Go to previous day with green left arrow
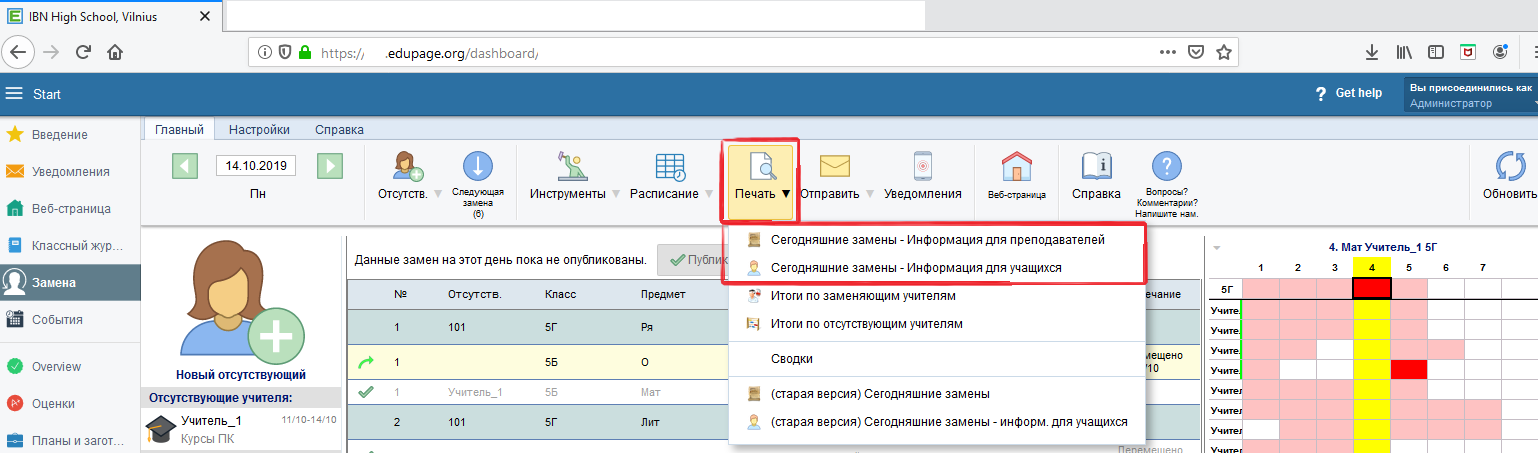This screenshot has height=453, width=1538. tap(185, 166)
